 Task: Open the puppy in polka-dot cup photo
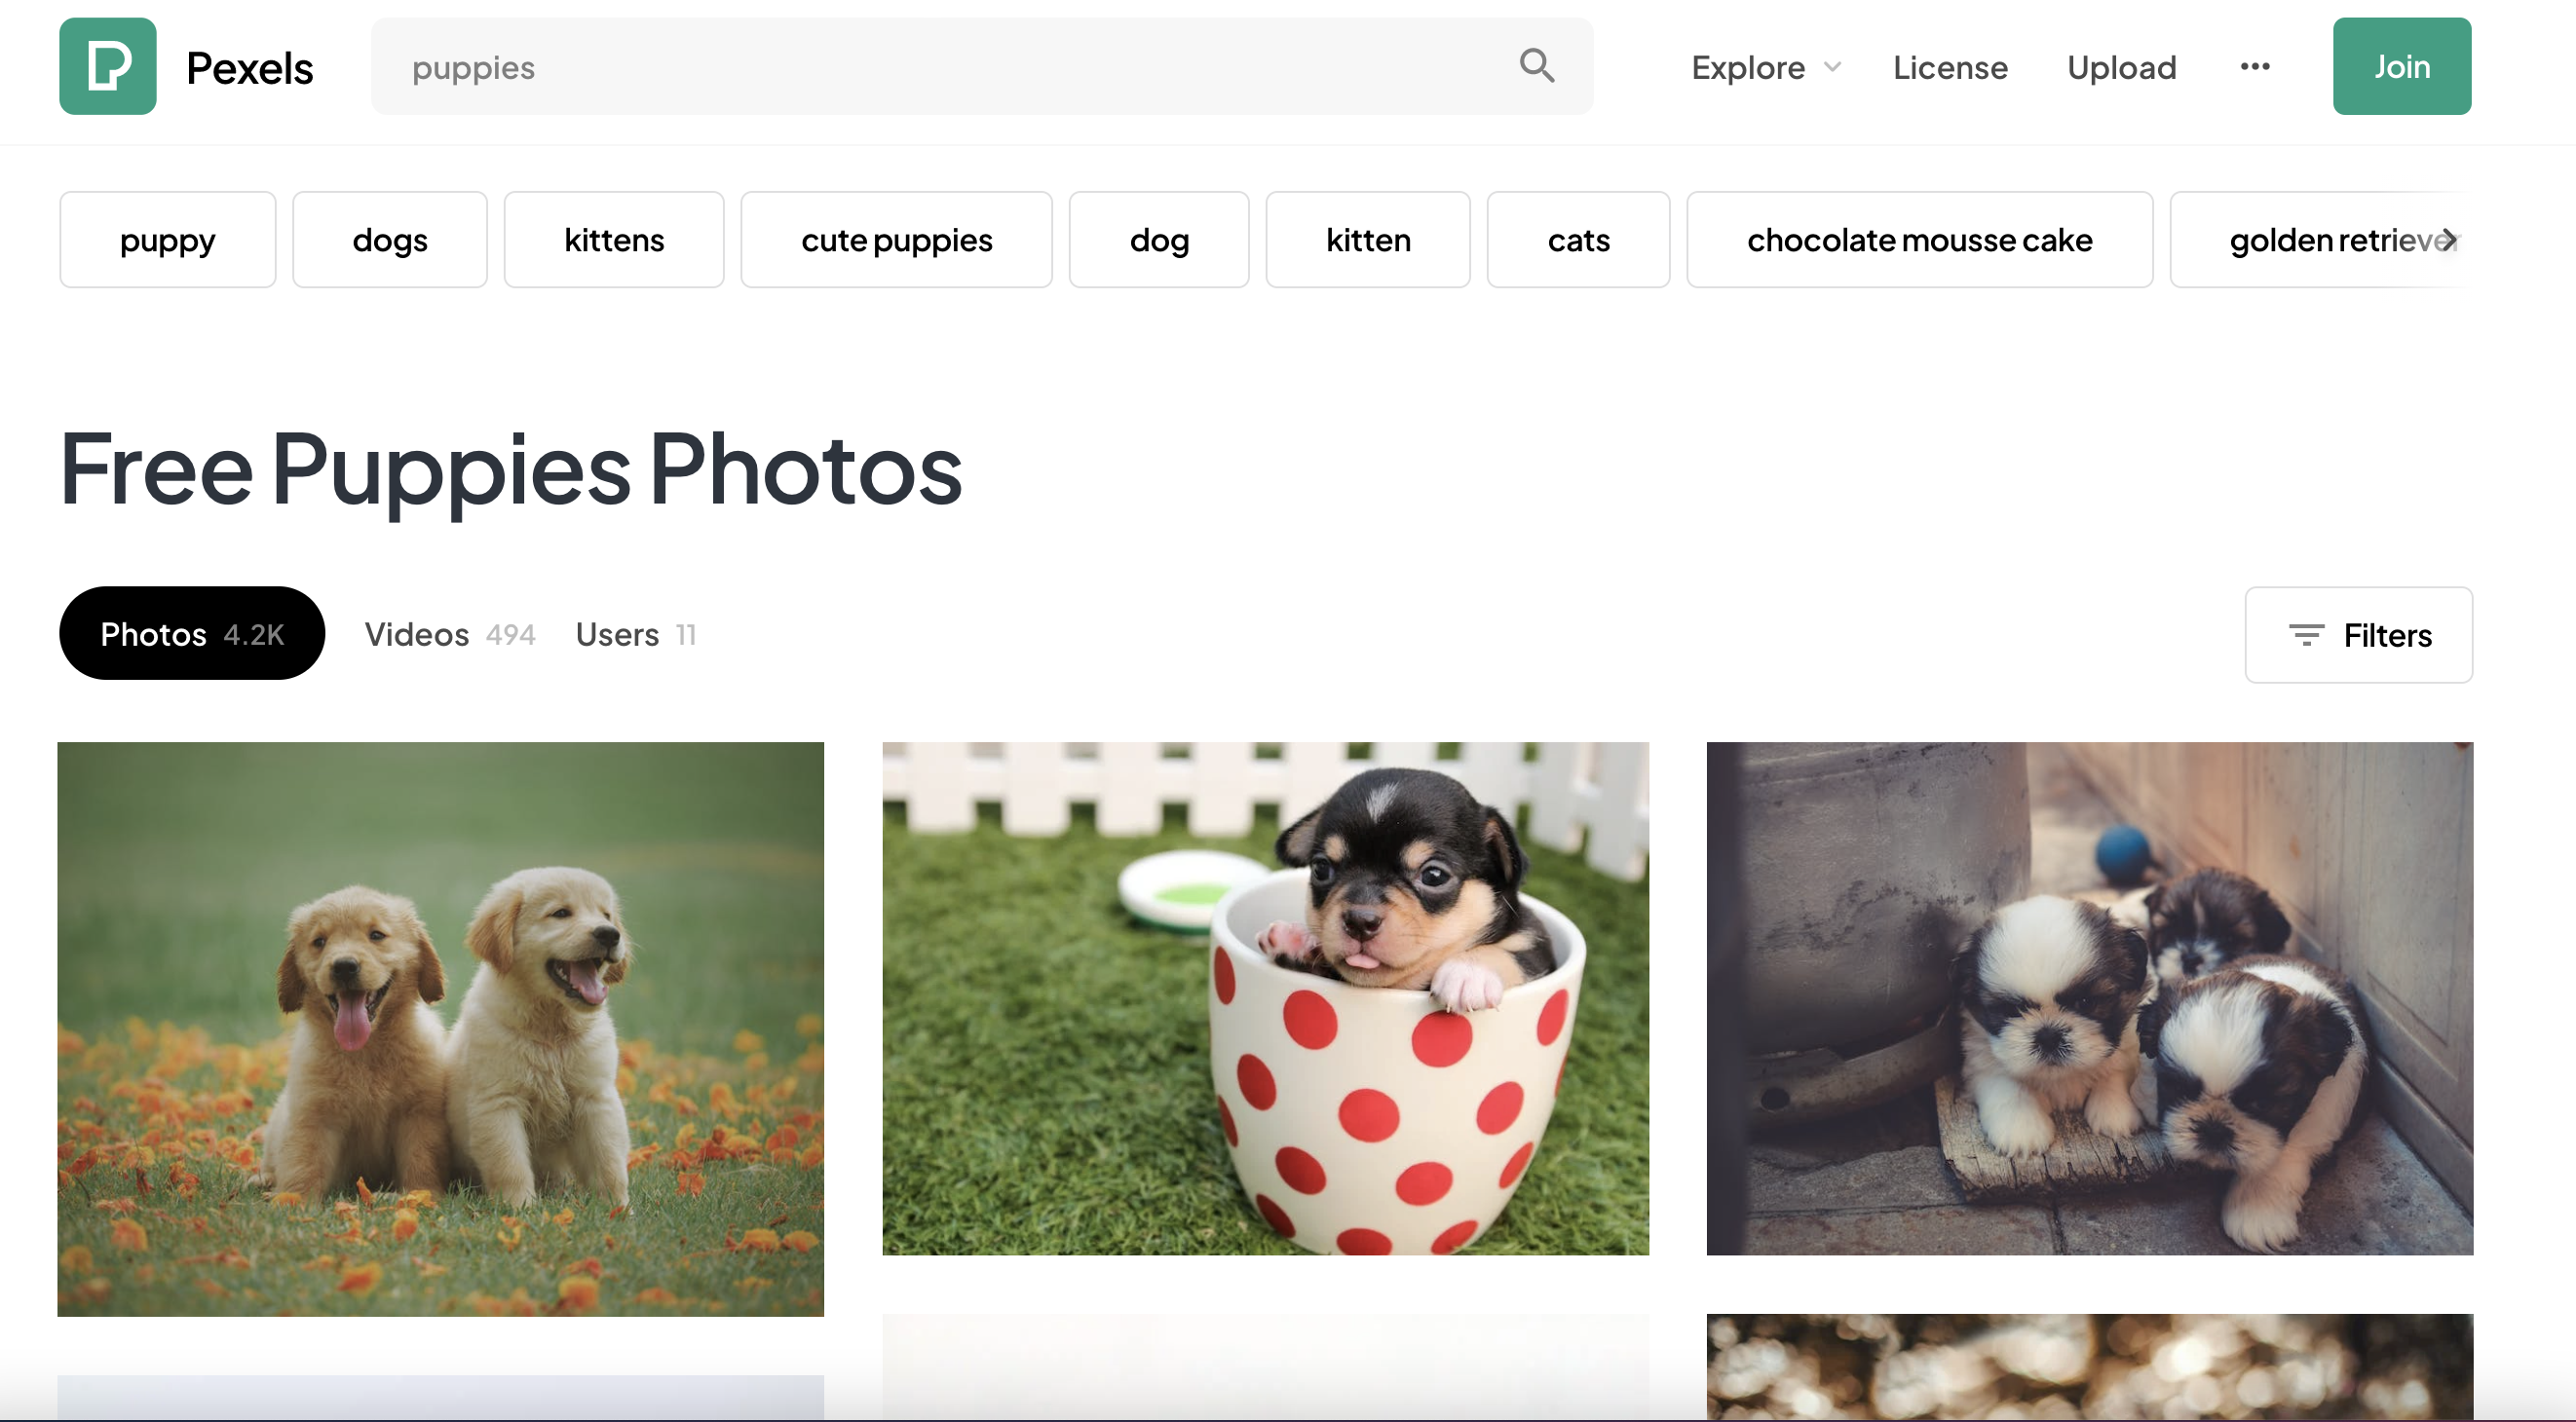tap(1264, 998)
